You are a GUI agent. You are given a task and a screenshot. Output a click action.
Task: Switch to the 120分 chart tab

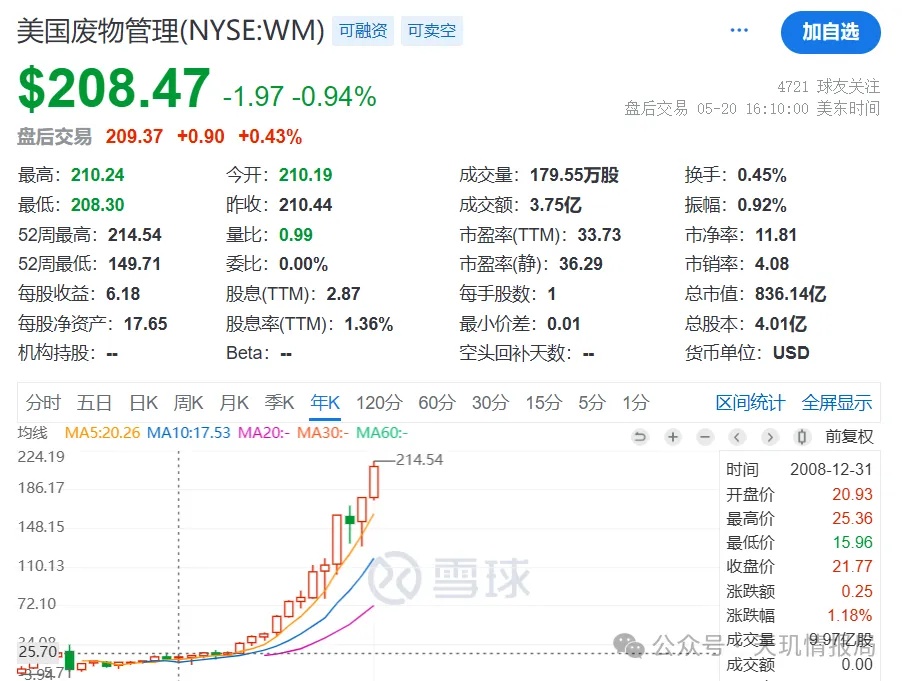[x=379, y=402]
